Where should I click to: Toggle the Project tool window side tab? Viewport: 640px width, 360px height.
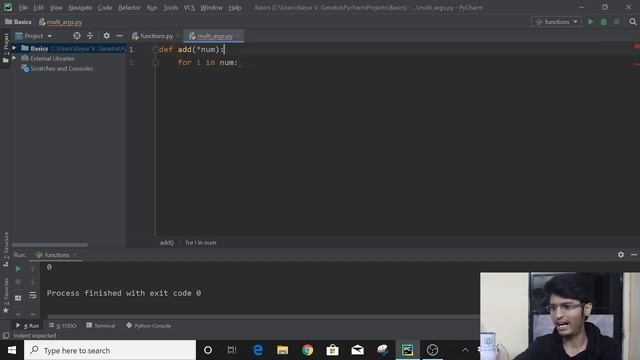coord(6,48)
